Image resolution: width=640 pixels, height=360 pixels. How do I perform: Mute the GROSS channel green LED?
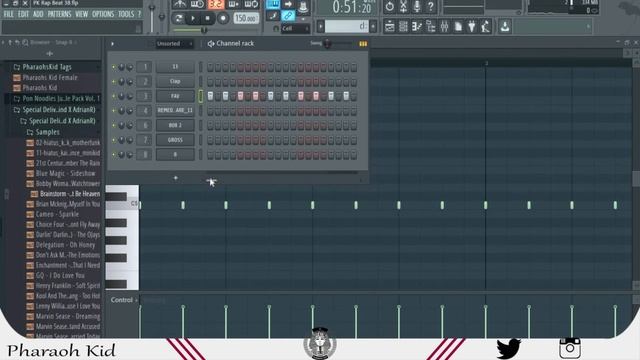pos(113,140)
